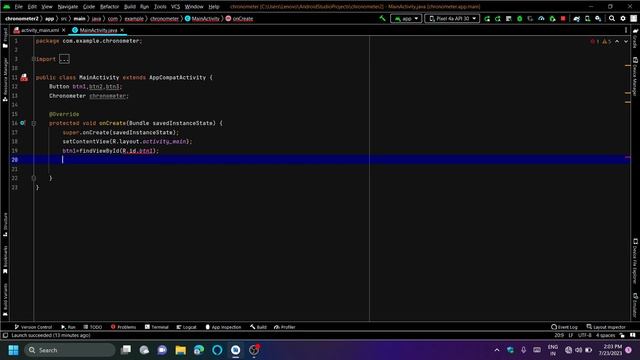This screenshot has height=360, width=640.
Task: Open the Problems panel
Action: (123, 327)
